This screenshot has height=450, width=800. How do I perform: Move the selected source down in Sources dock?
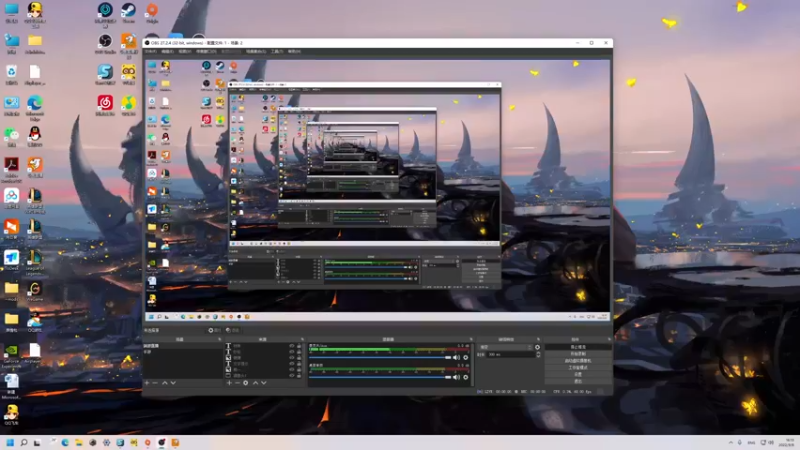click(x=264, y=383)
